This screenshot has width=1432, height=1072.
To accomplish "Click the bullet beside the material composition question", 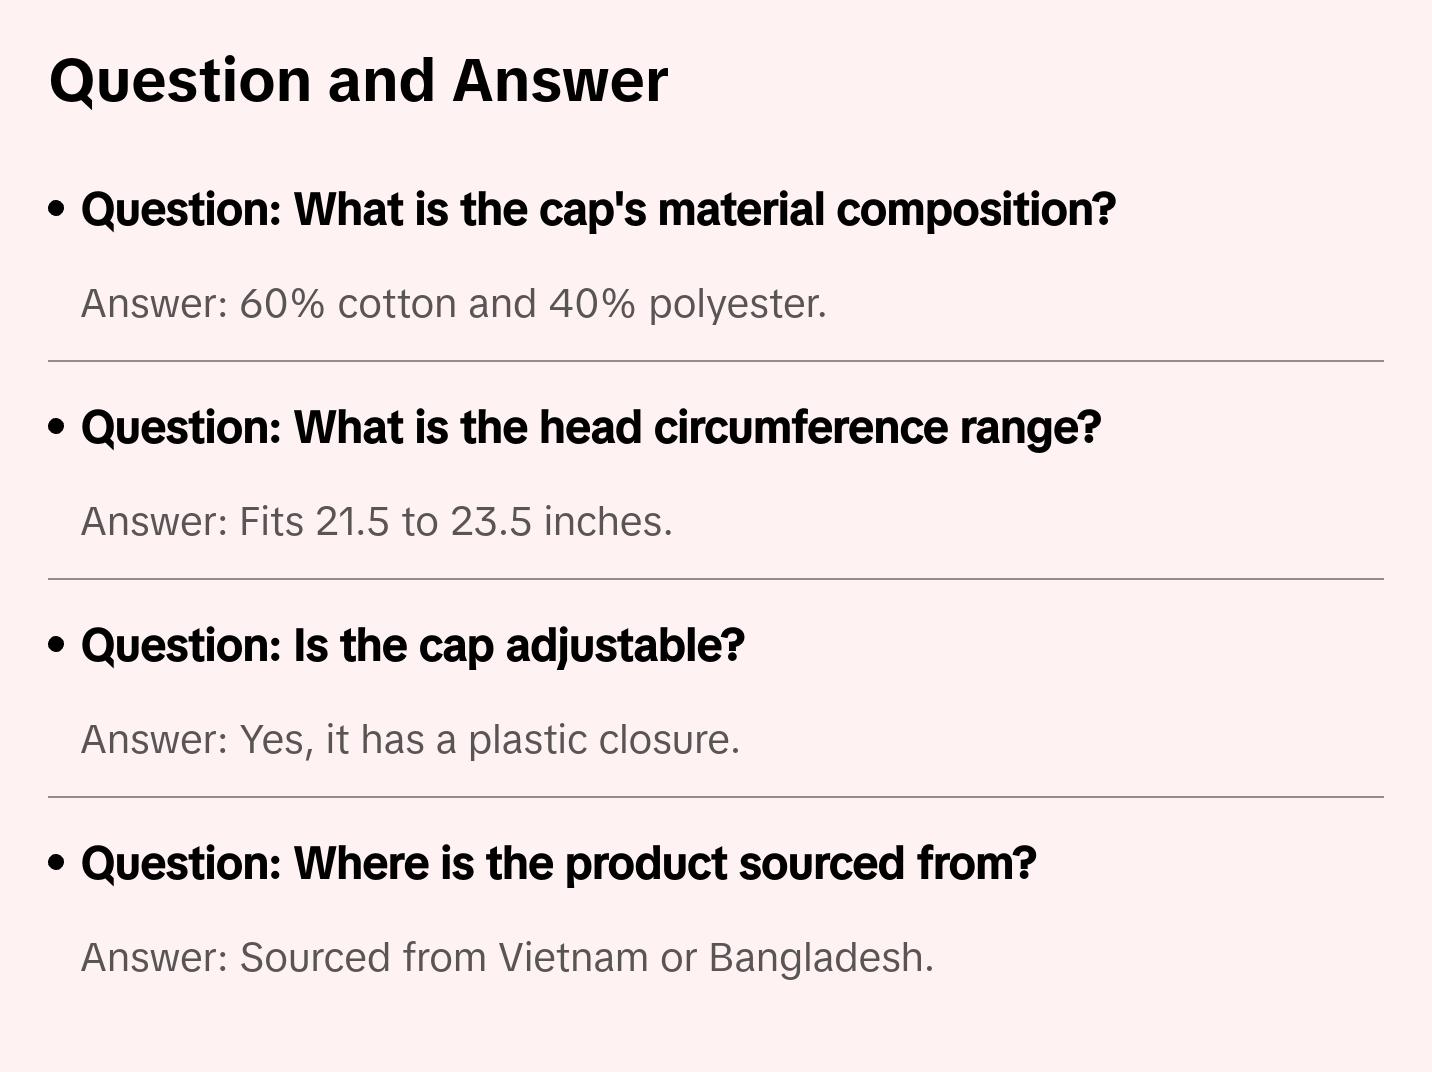I will point(57,210).
